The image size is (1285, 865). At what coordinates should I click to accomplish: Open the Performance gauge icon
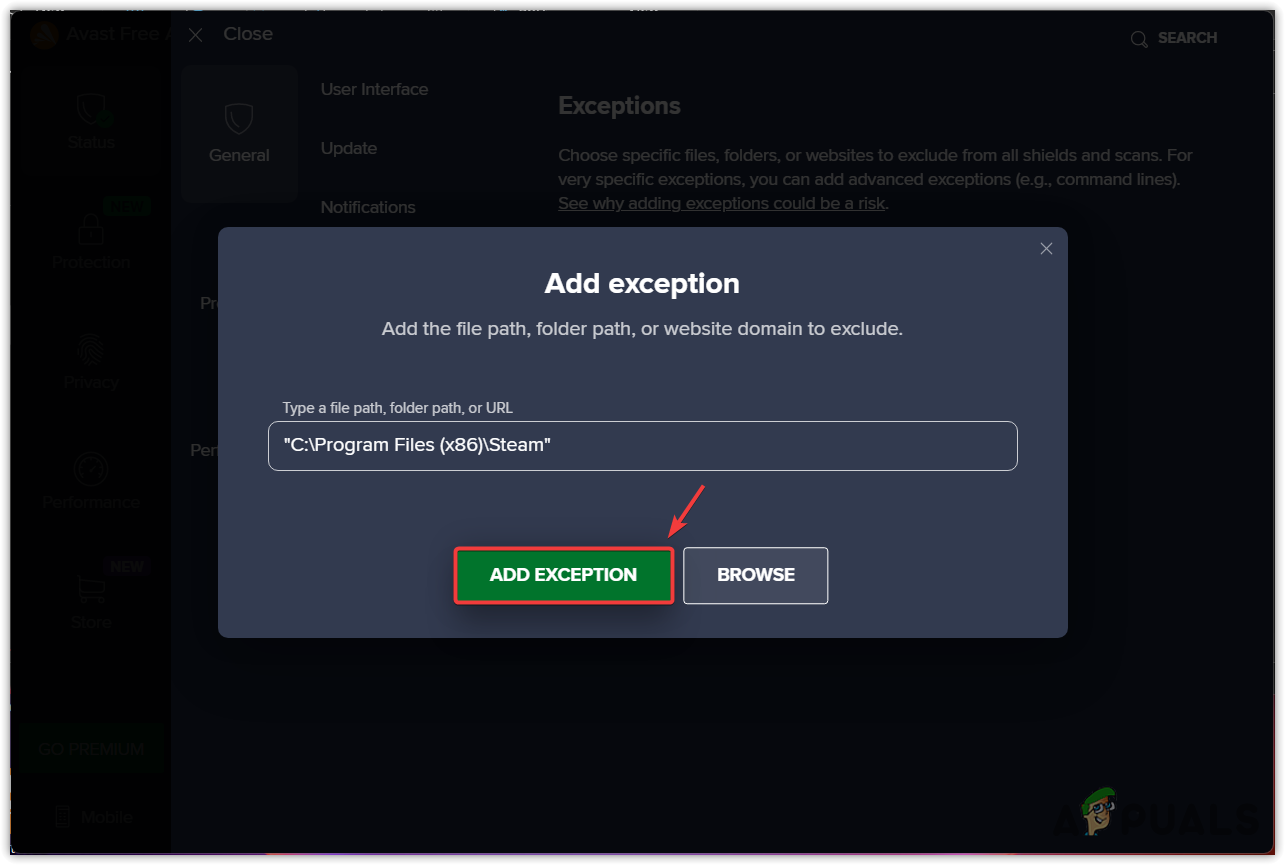click(91, 469)
